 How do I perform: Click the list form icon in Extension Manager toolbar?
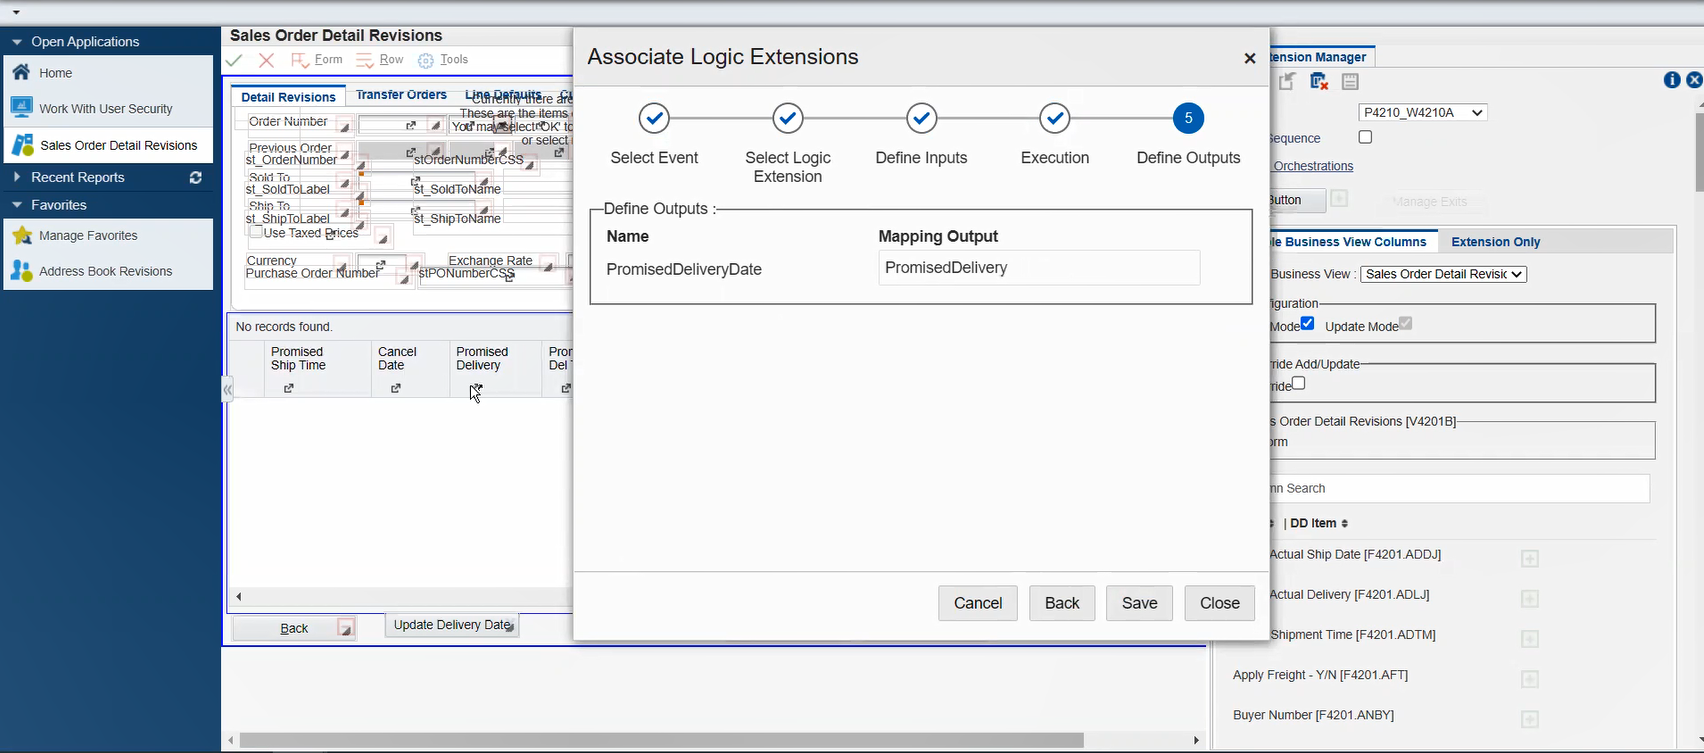(x=1350, y=82)
